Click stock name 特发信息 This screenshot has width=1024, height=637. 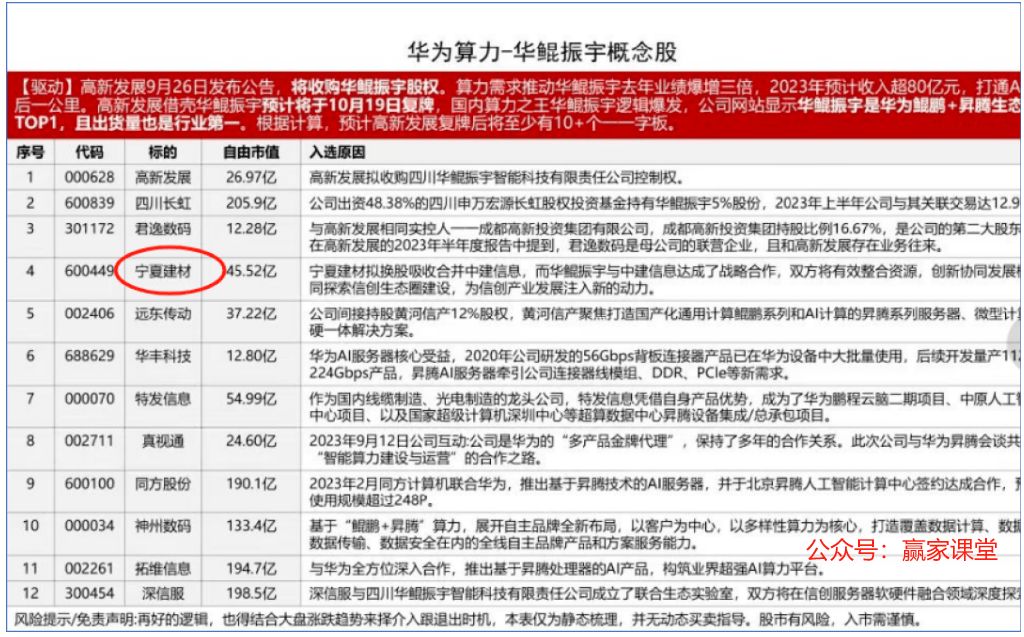pyautogui.click(x=163, y=399)
